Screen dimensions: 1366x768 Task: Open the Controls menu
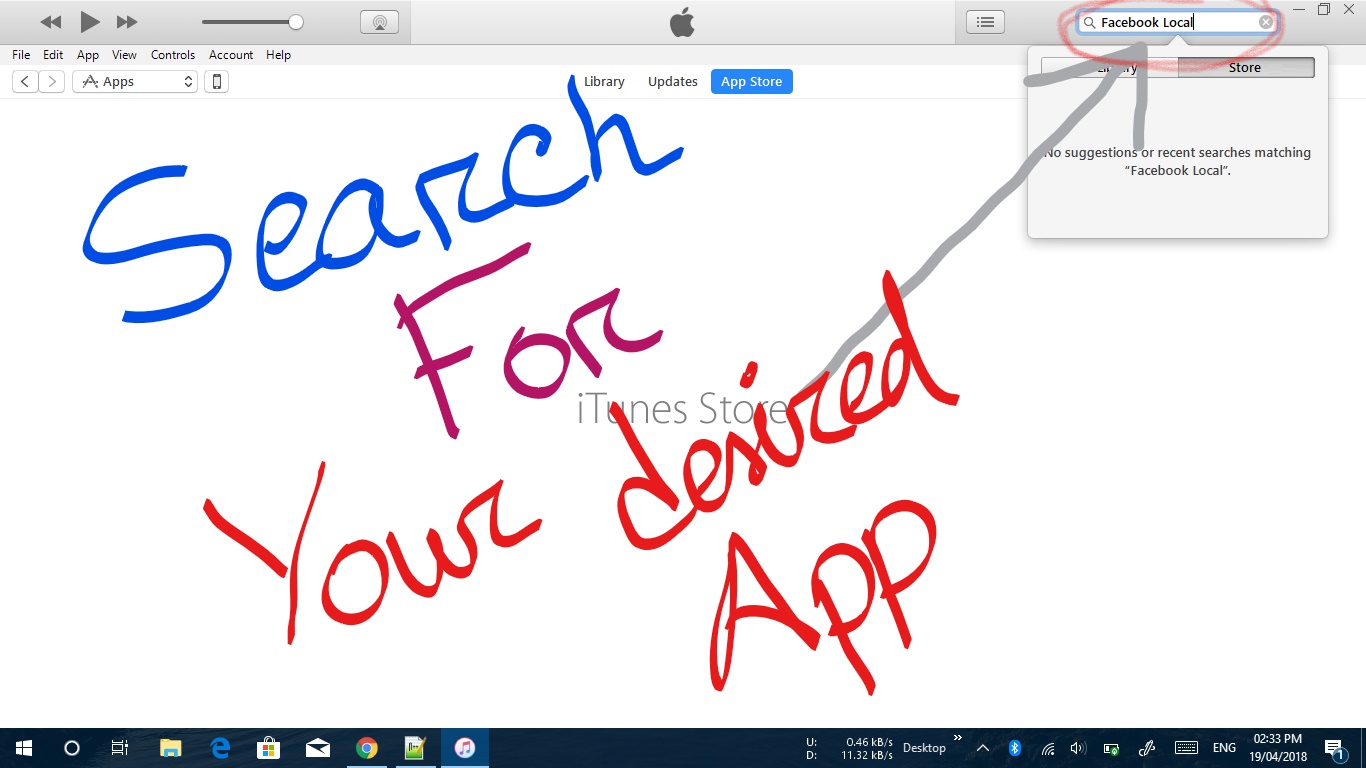pyautogui.click(x=173, y=55)
